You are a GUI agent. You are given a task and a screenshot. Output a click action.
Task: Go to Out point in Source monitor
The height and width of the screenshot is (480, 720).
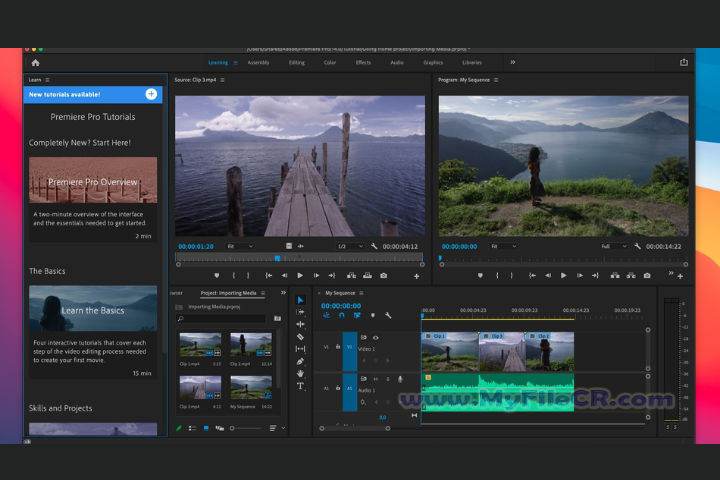click(x=332, y=276)
